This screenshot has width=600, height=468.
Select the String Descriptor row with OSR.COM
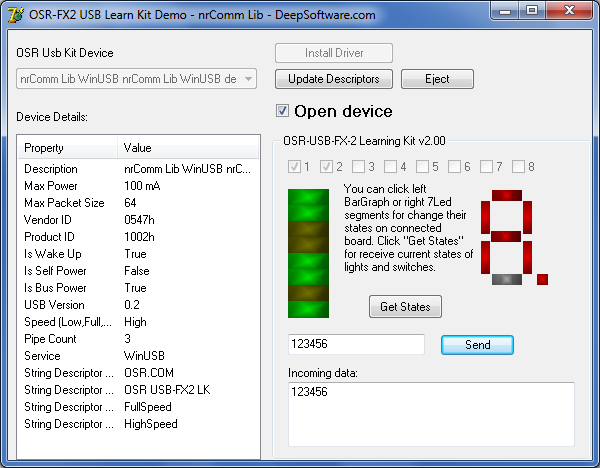click(x=138, y=373)
